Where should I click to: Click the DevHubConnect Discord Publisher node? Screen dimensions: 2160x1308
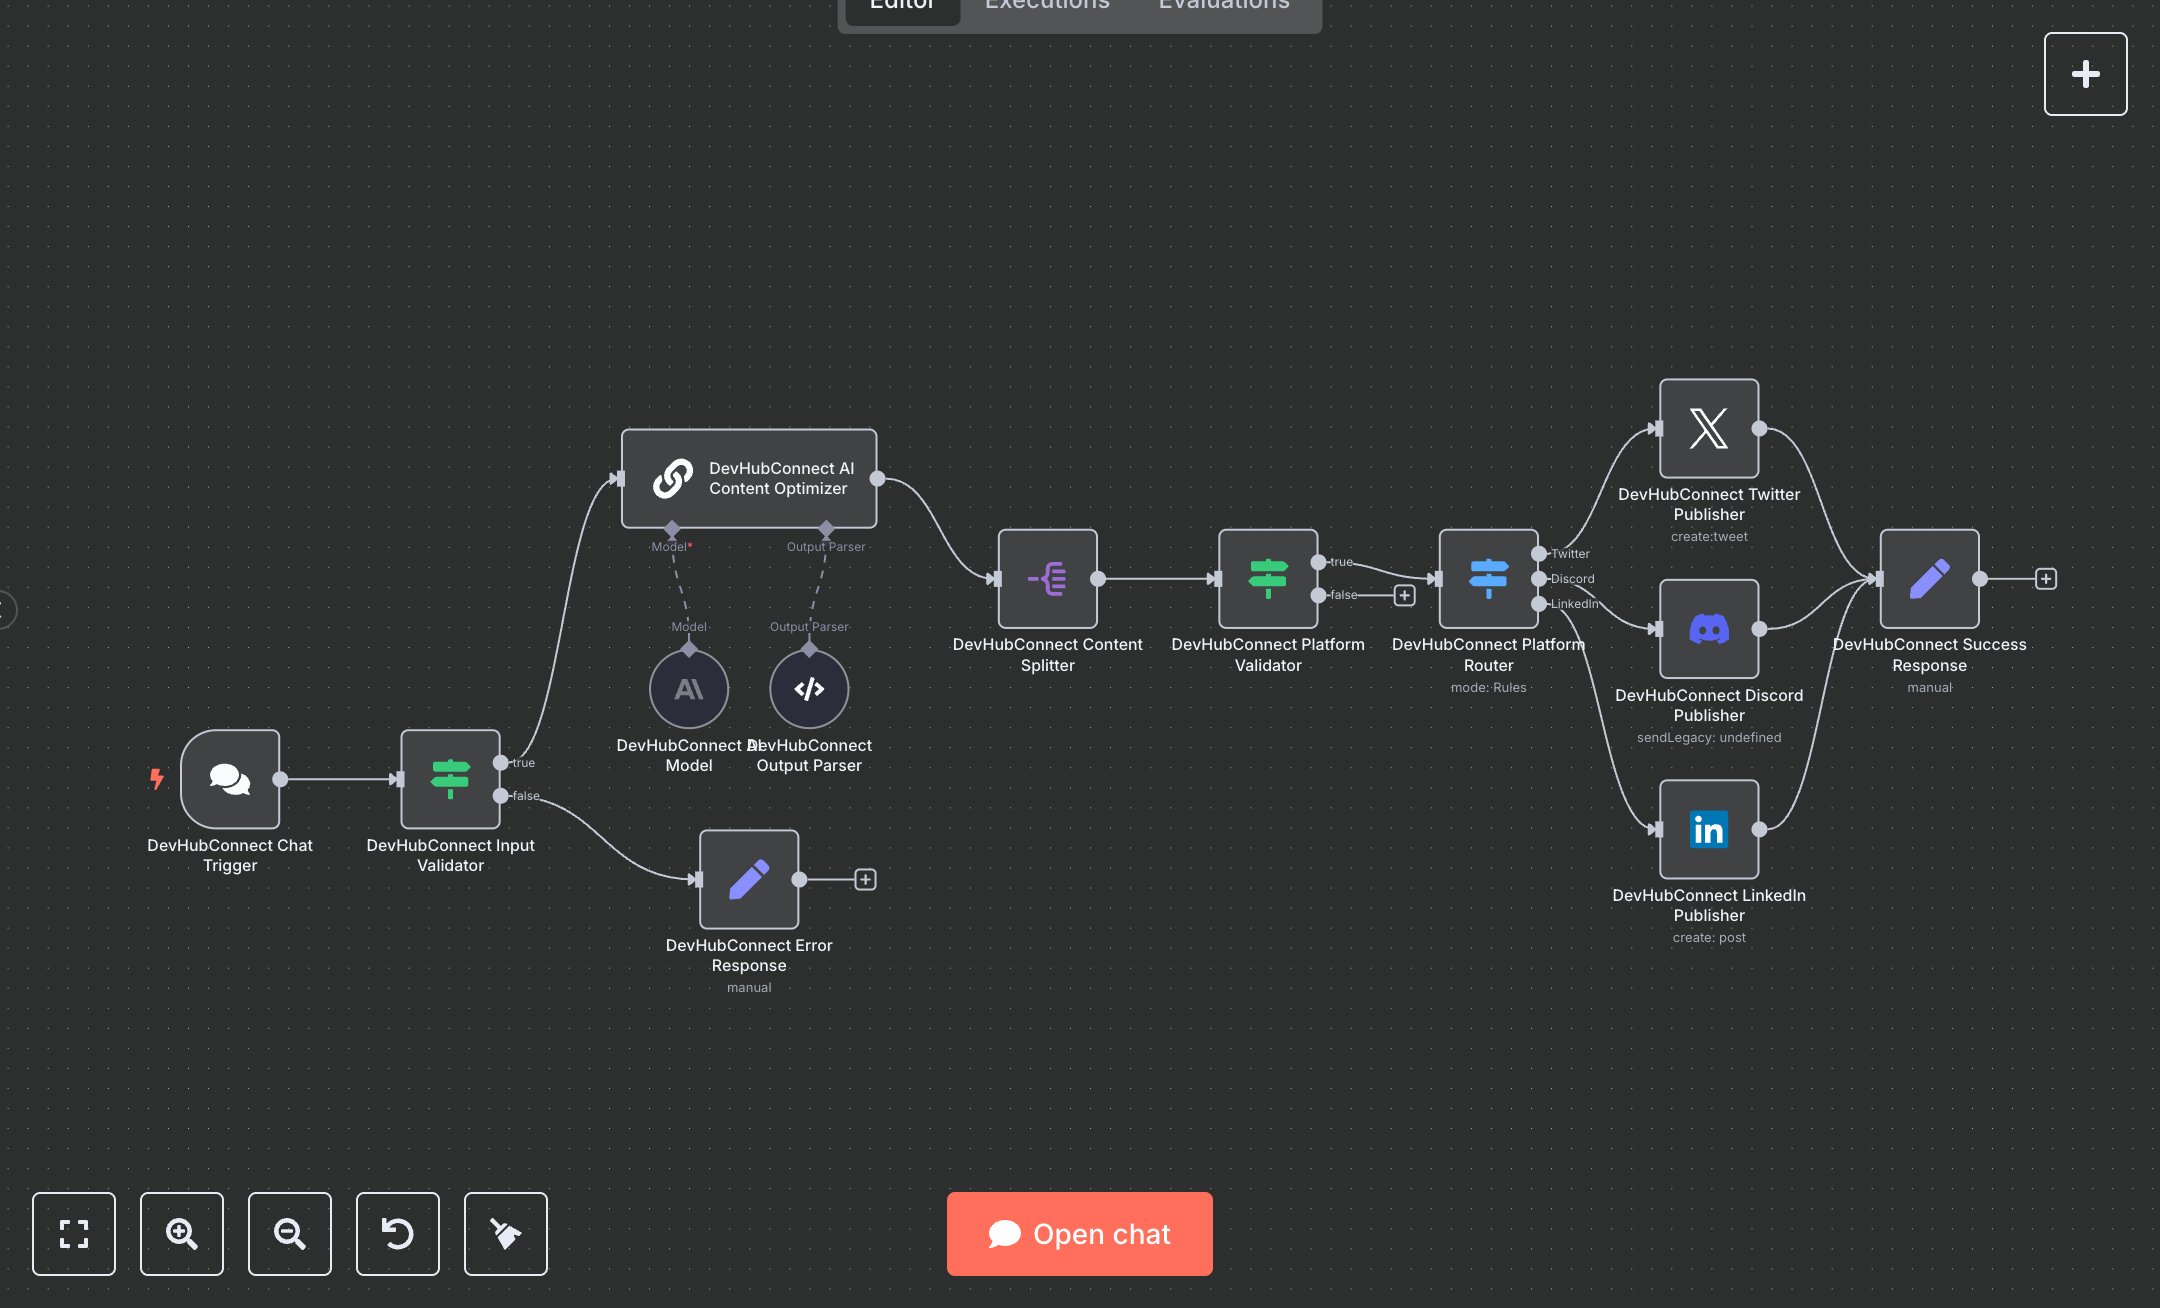(1708, 629)
